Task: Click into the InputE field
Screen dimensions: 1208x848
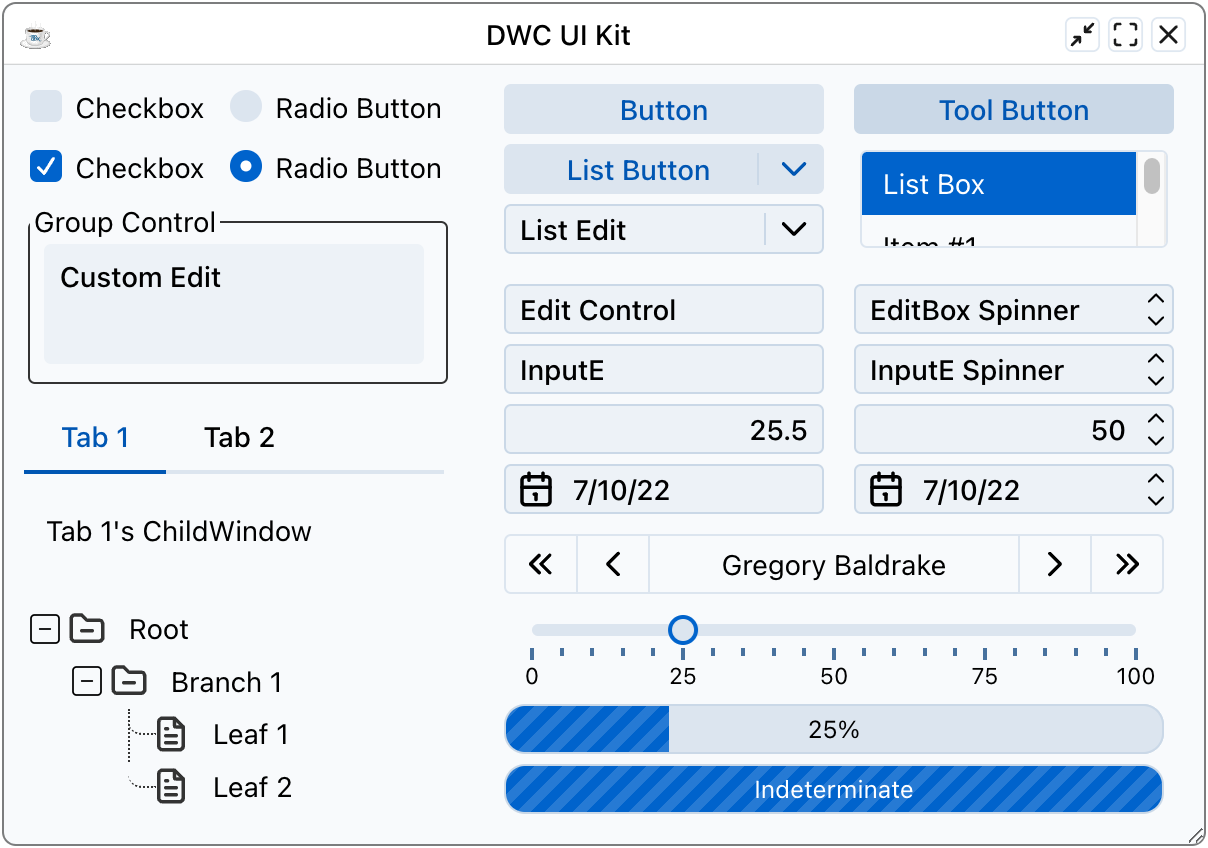Action: 664,370
